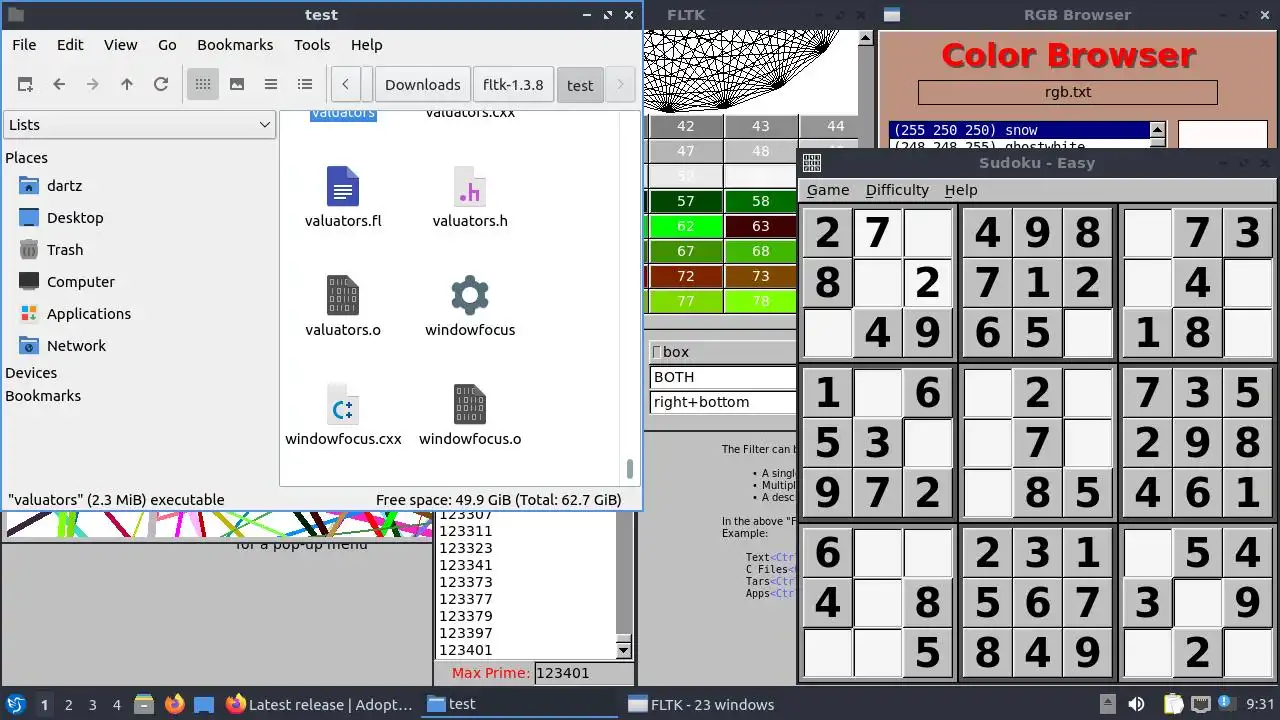Screen dimensions: 1280x720
Task: Show later path buttons with right chevron
Action: [620, 85]
